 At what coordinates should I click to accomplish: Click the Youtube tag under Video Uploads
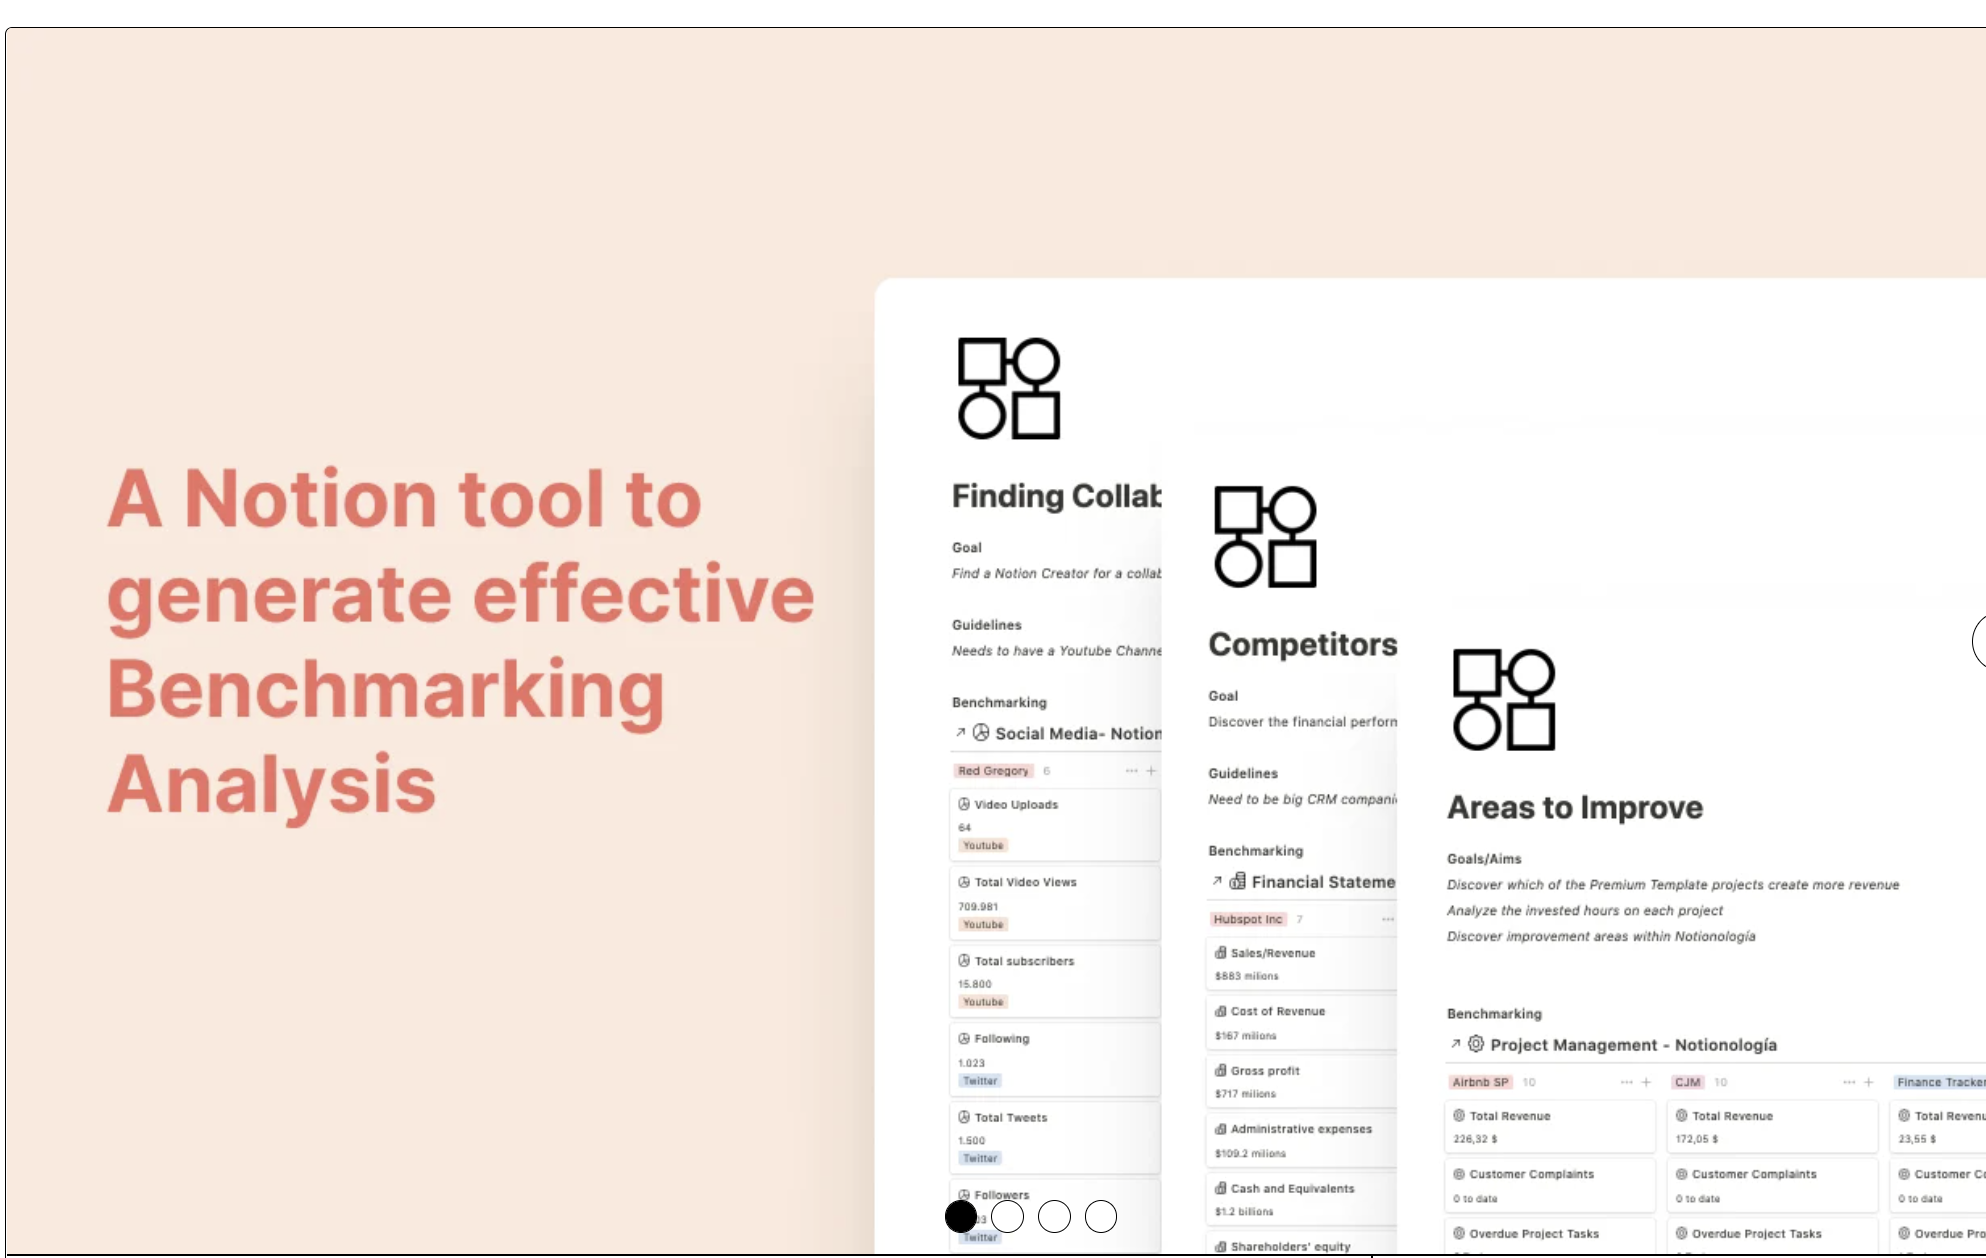(983, 846)
